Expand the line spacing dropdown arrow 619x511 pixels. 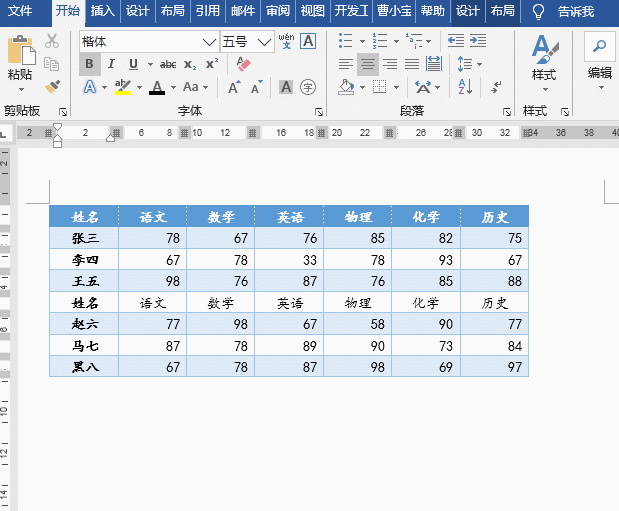click(x=478, y=64)
